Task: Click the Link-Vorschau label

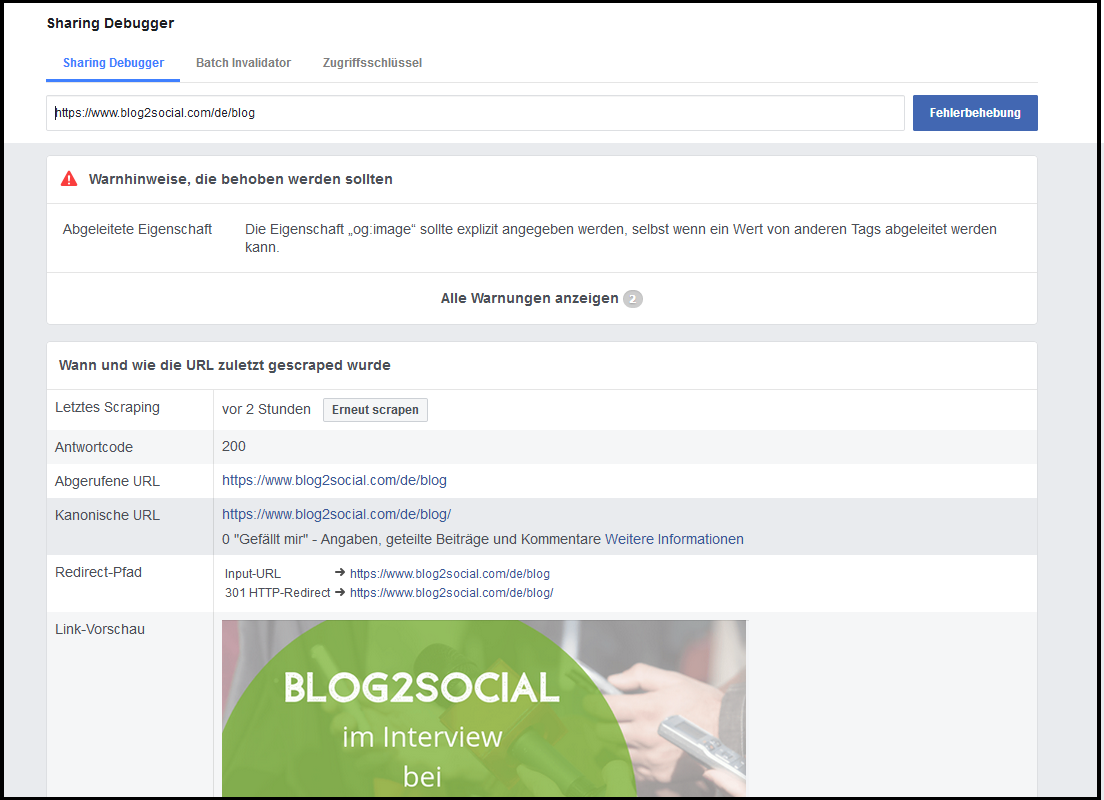Action: [100, 630]
